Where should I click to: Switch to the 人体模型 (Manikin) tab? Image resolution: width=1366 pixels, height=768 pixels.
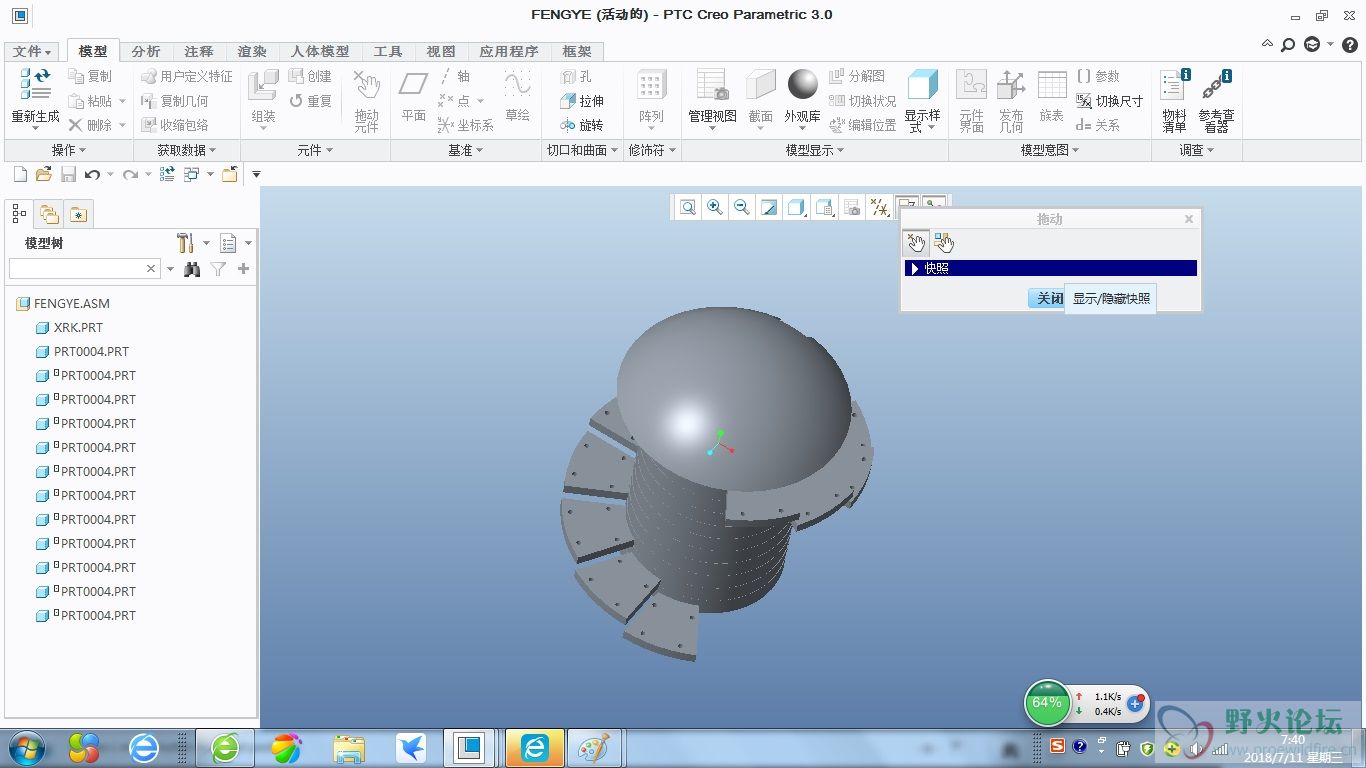point(320,51)
